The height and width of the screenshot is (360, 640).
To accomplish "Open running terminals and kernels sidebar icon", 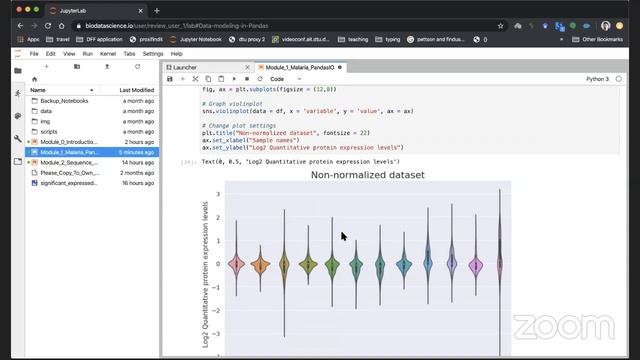I will [18, 93].
